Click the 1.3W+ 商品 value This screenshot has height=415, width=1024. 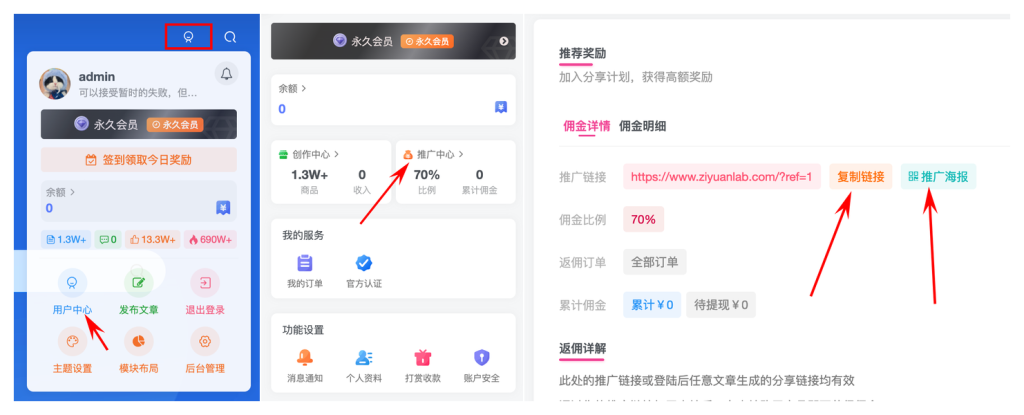coord(310,175)
